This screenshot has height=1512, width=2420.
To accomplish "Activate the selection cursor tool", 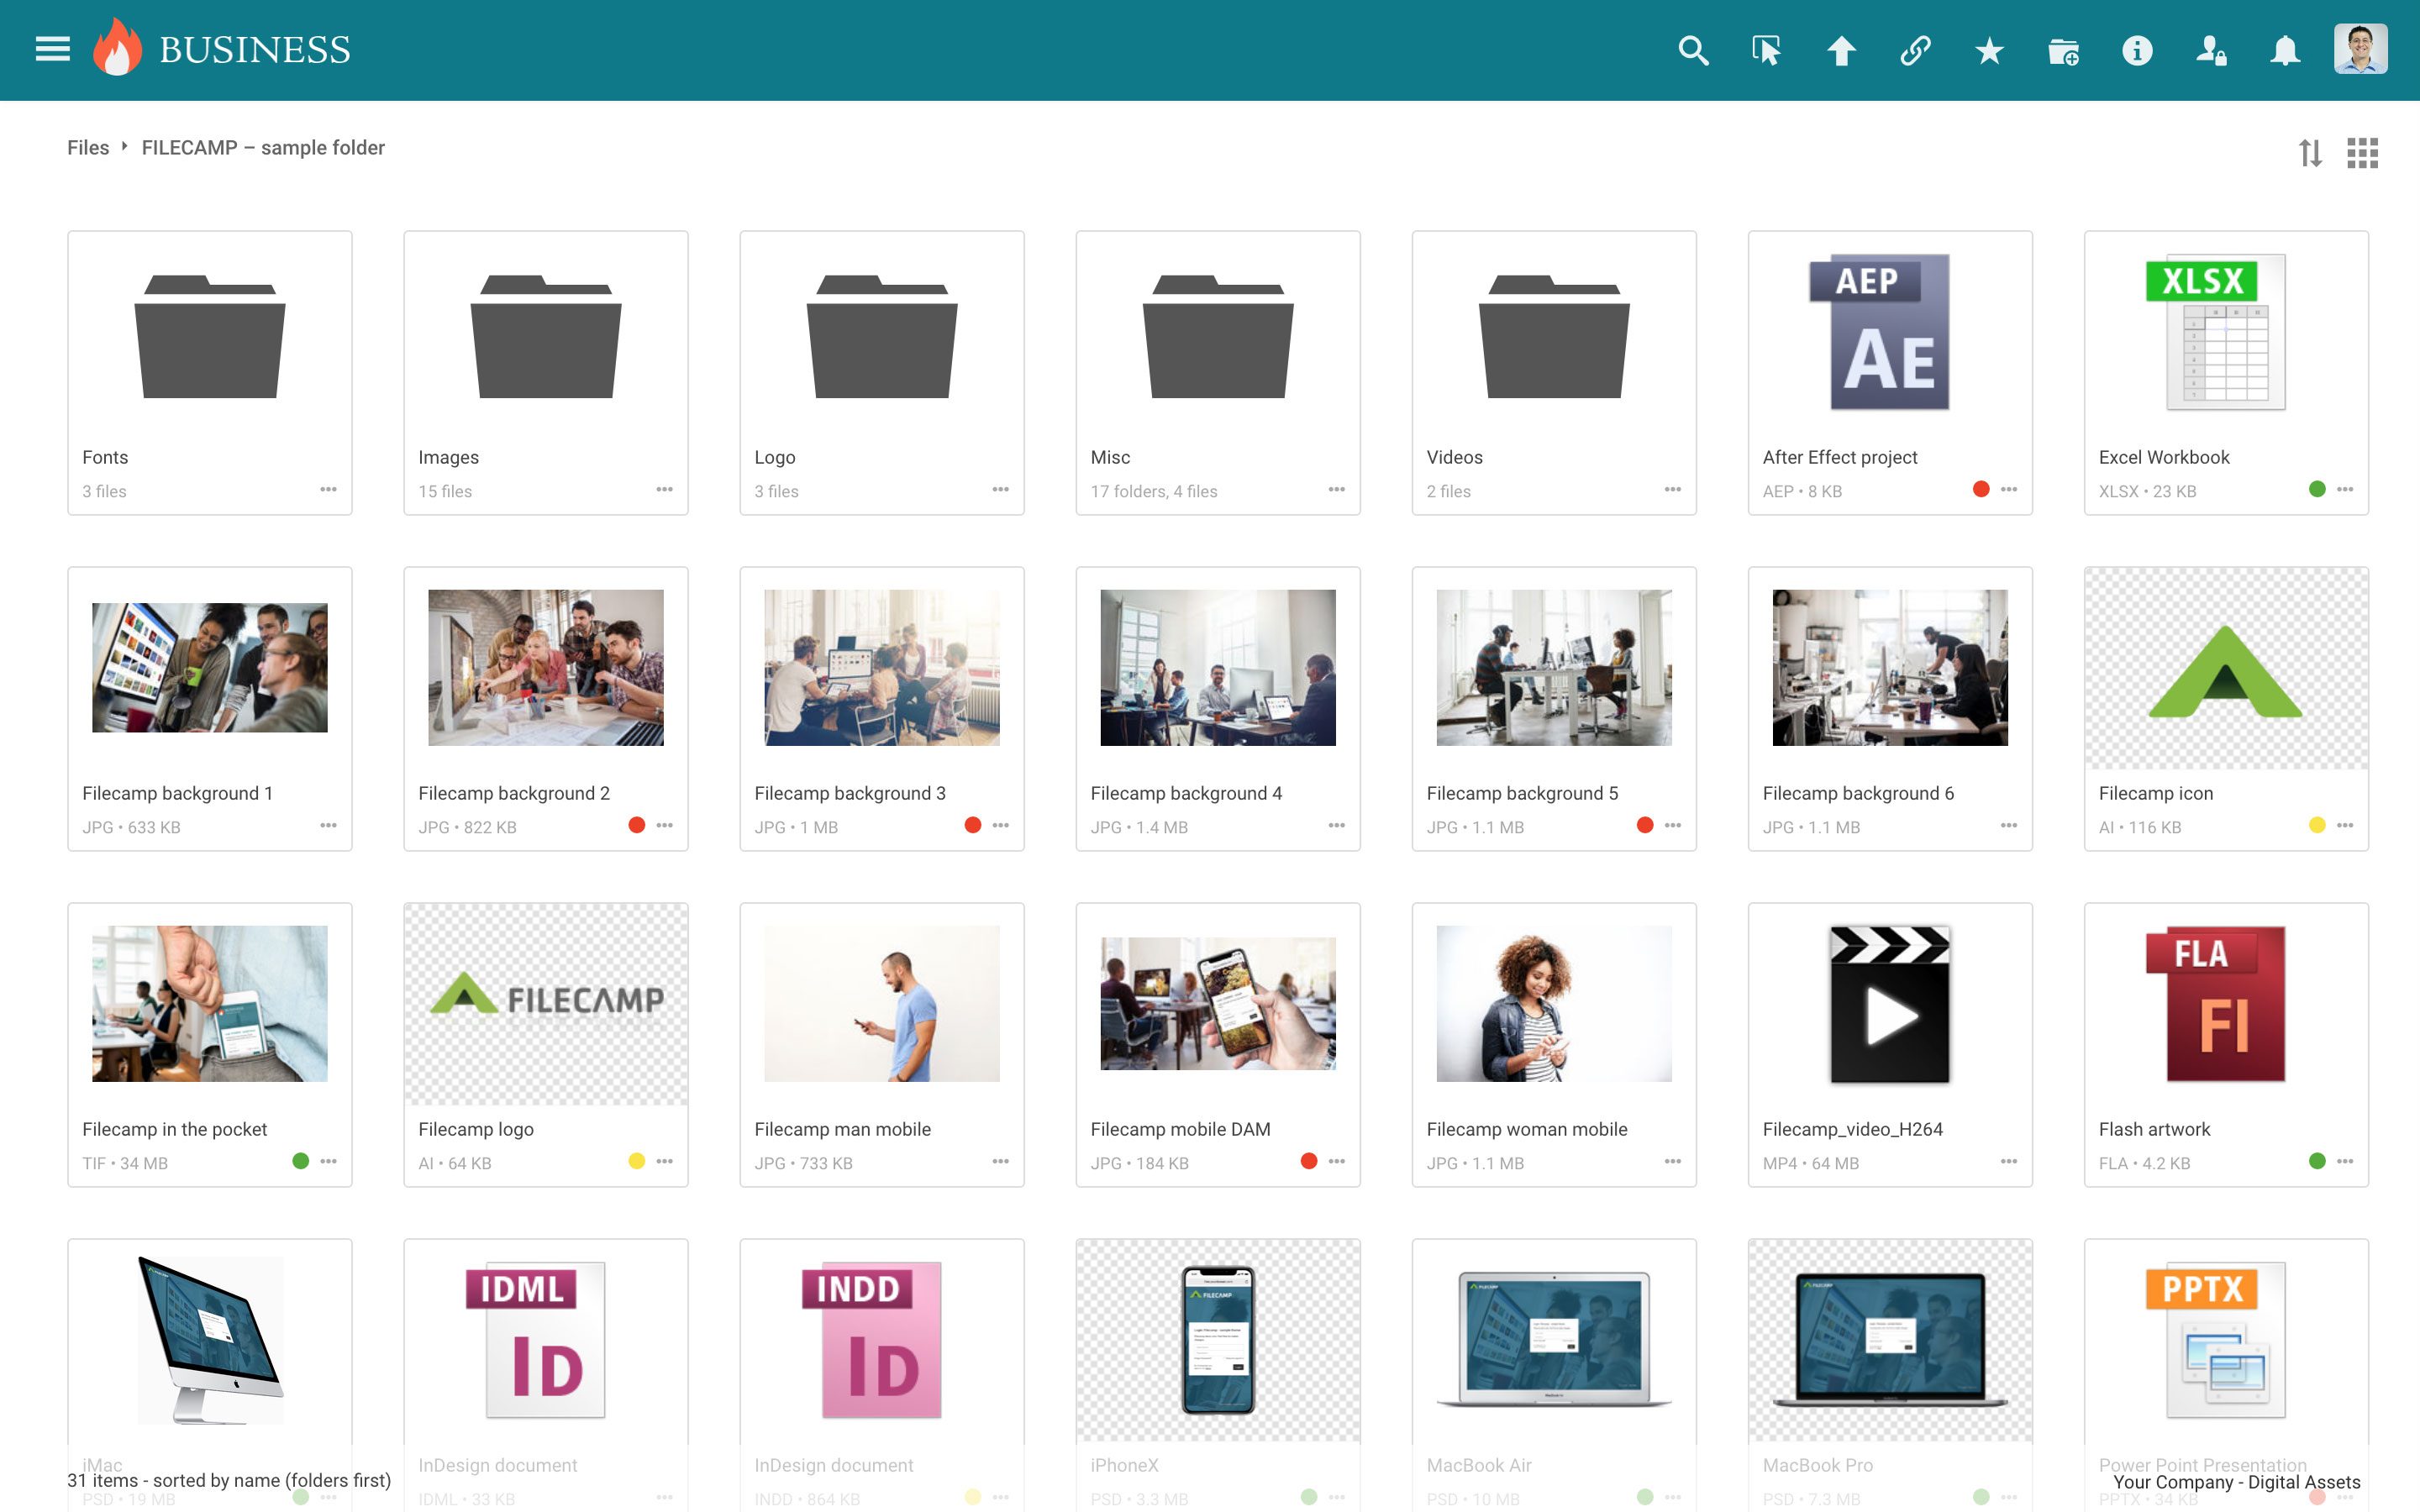I will pos(1766,50).
